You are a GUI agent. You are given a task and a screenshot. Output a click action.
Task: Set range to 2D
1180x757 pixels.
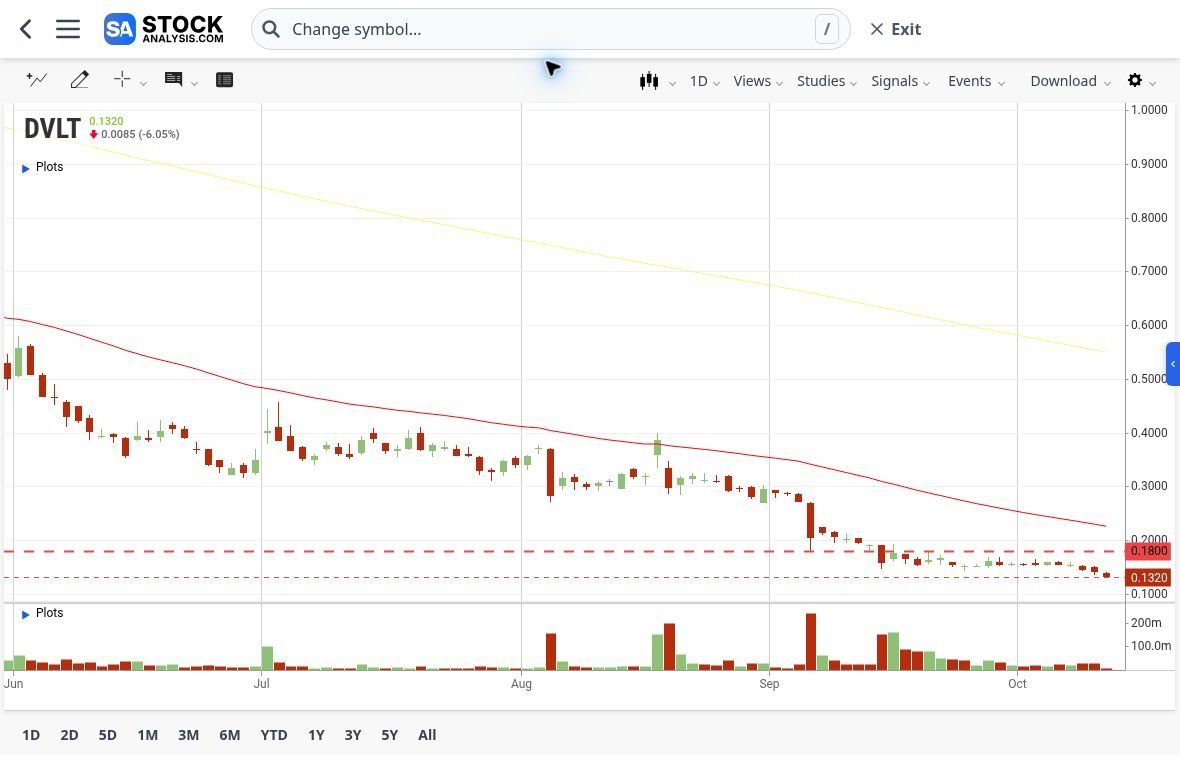pos(69,735)
